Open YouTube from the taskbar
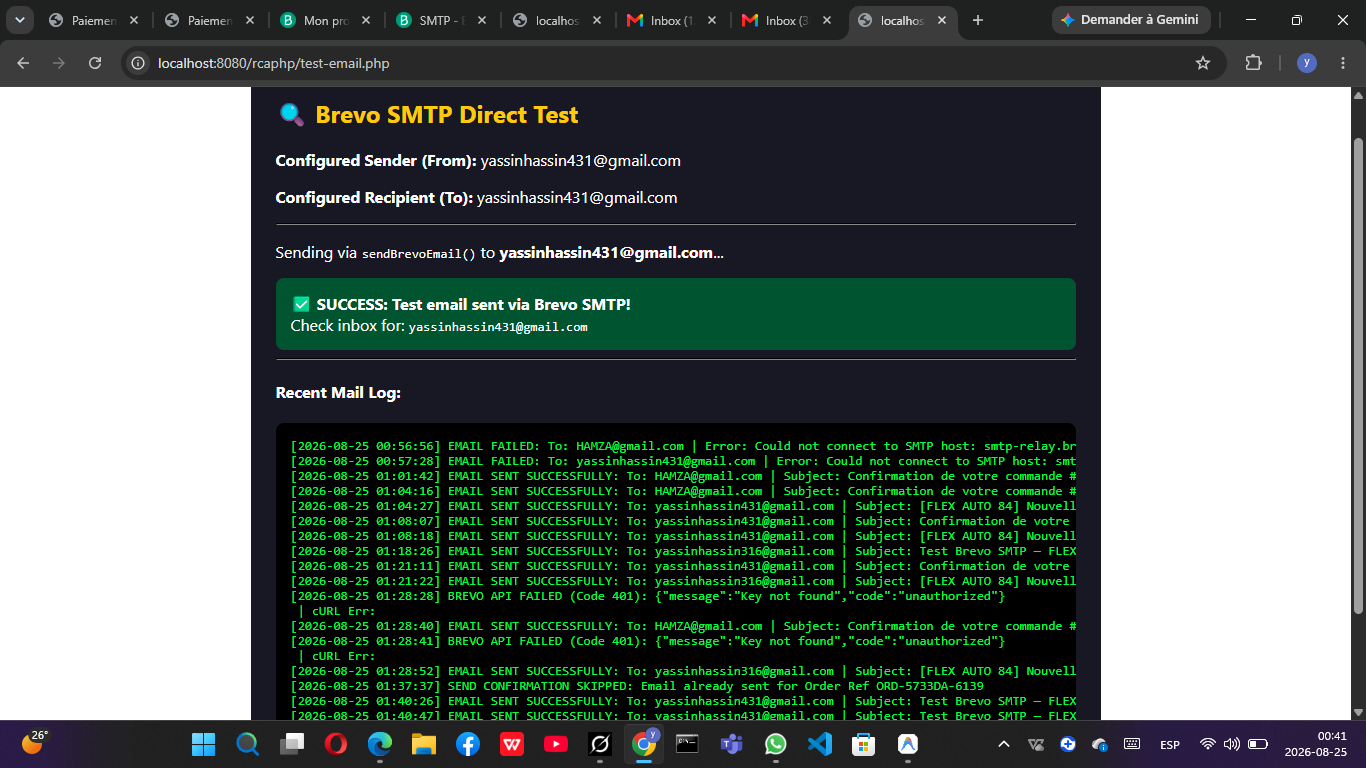This screenshot has width=1366, height=768. tap(556, 744)
